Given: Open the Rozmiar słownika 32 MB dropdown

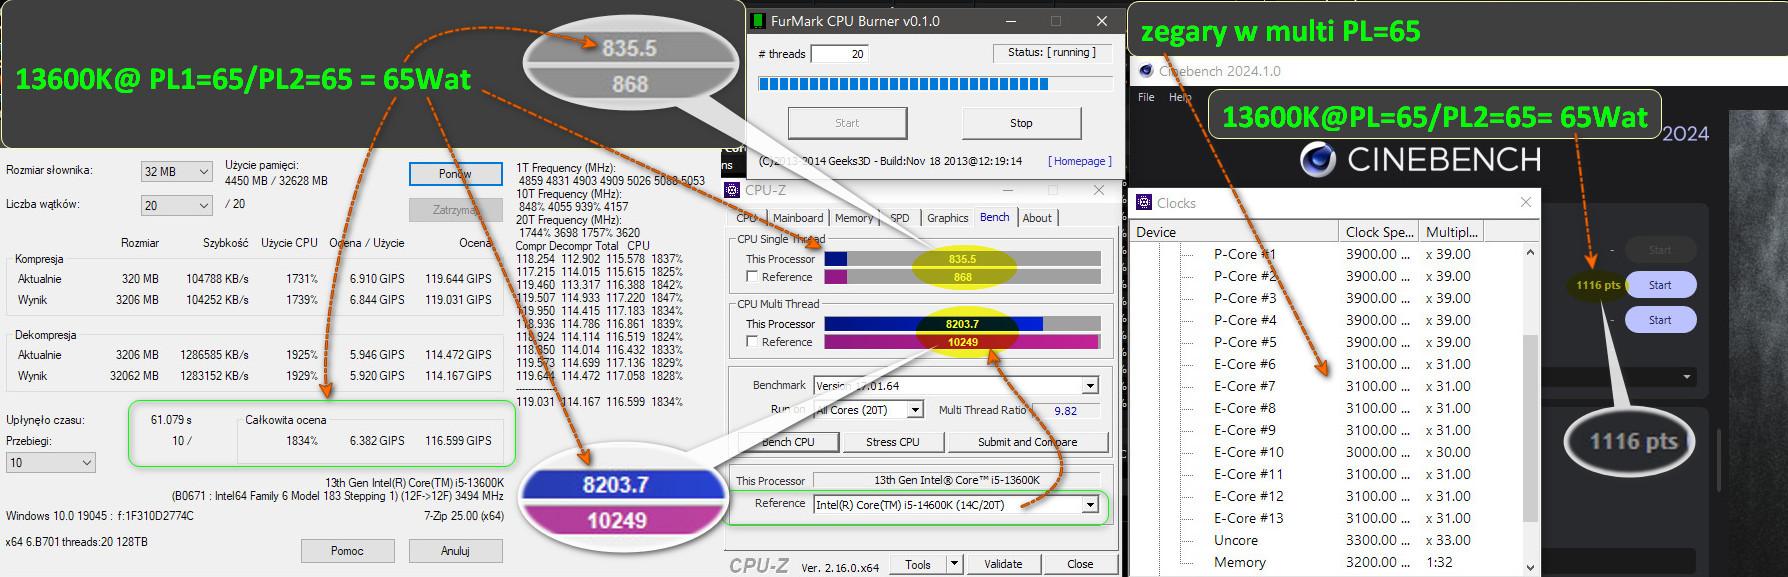Looking at the screenshot, I should (176, 172).
